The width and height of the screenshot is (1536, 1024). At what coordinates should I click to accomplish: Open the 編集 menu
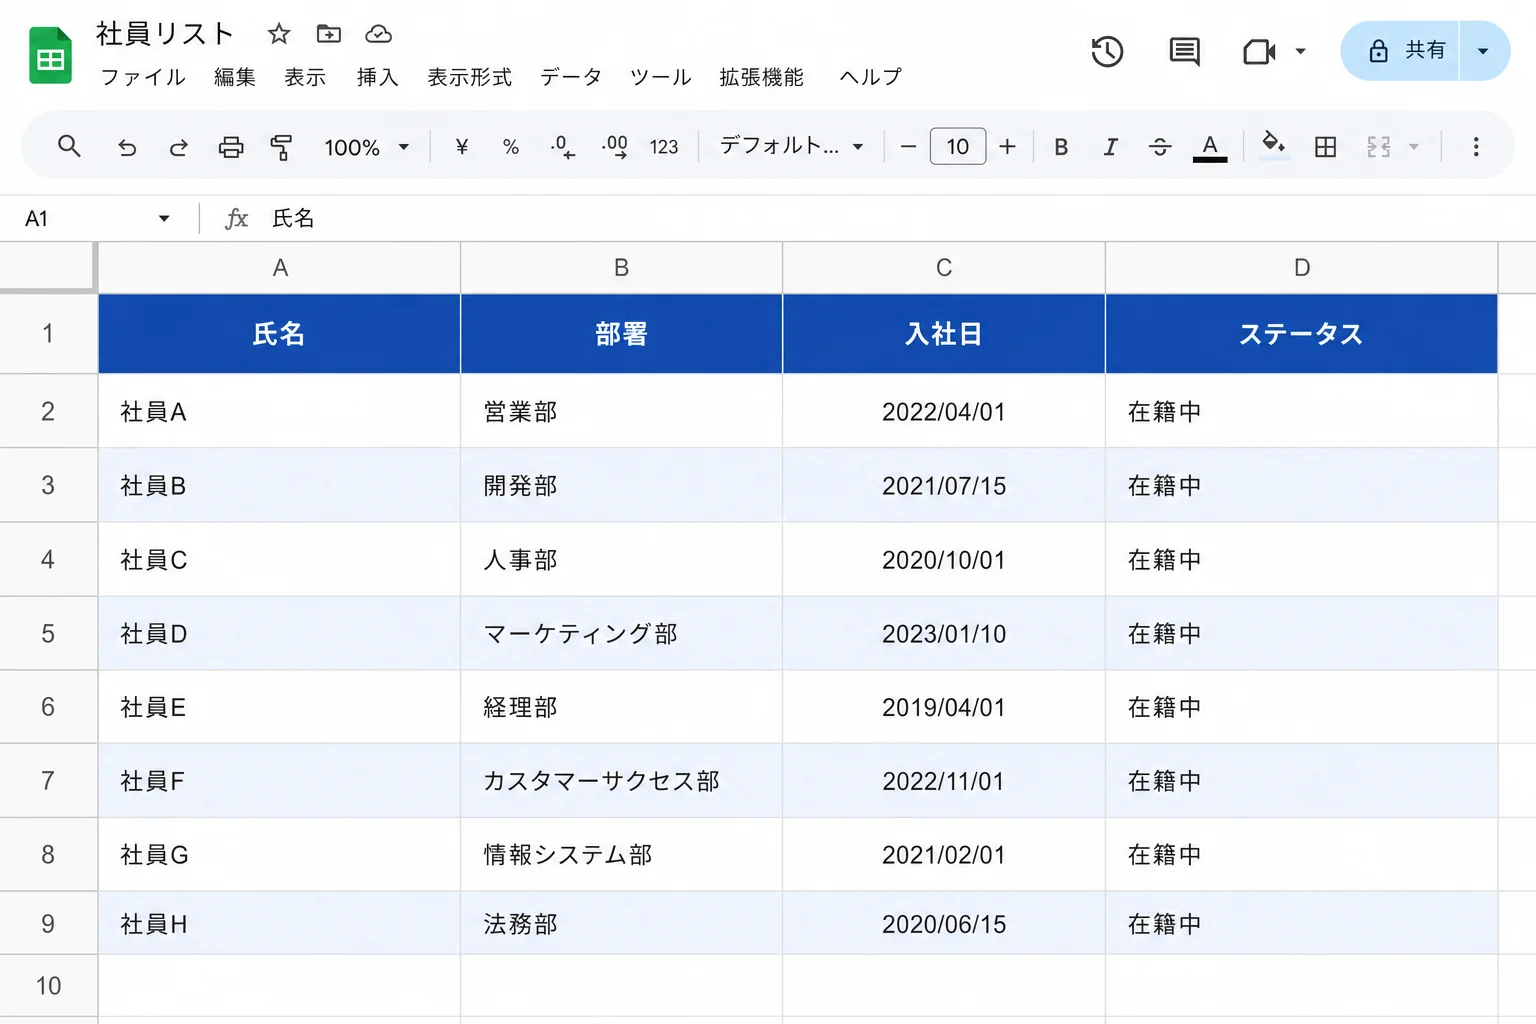(235, 77)
